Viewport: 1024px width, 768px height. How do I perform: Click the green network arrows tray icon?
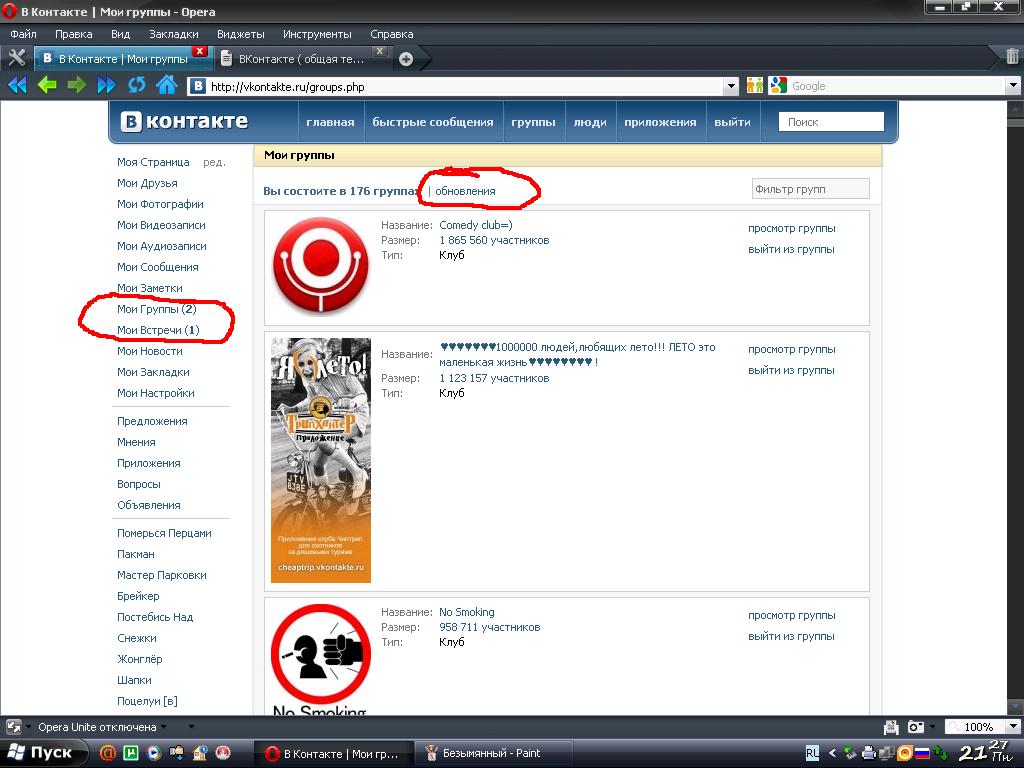point(940,753)
